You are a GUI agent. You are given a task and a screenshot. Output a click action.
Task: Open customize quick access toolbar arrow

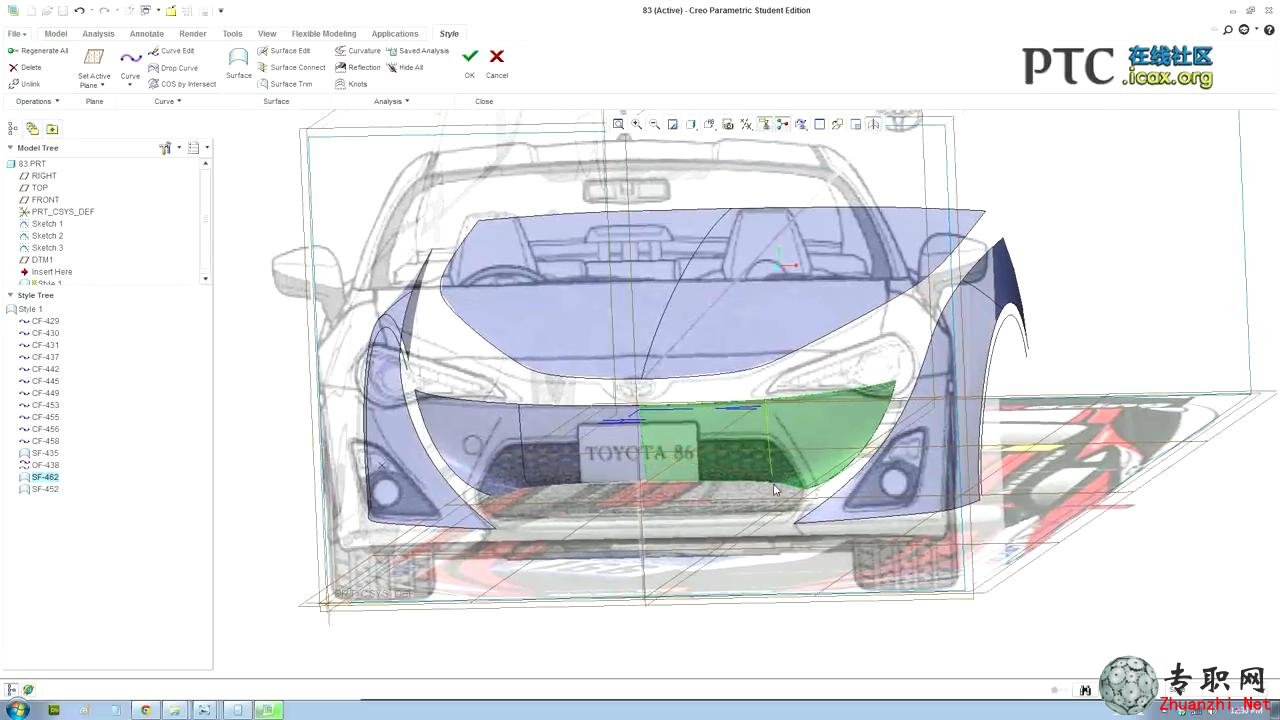pyautogui.click(x=221, y=10)
